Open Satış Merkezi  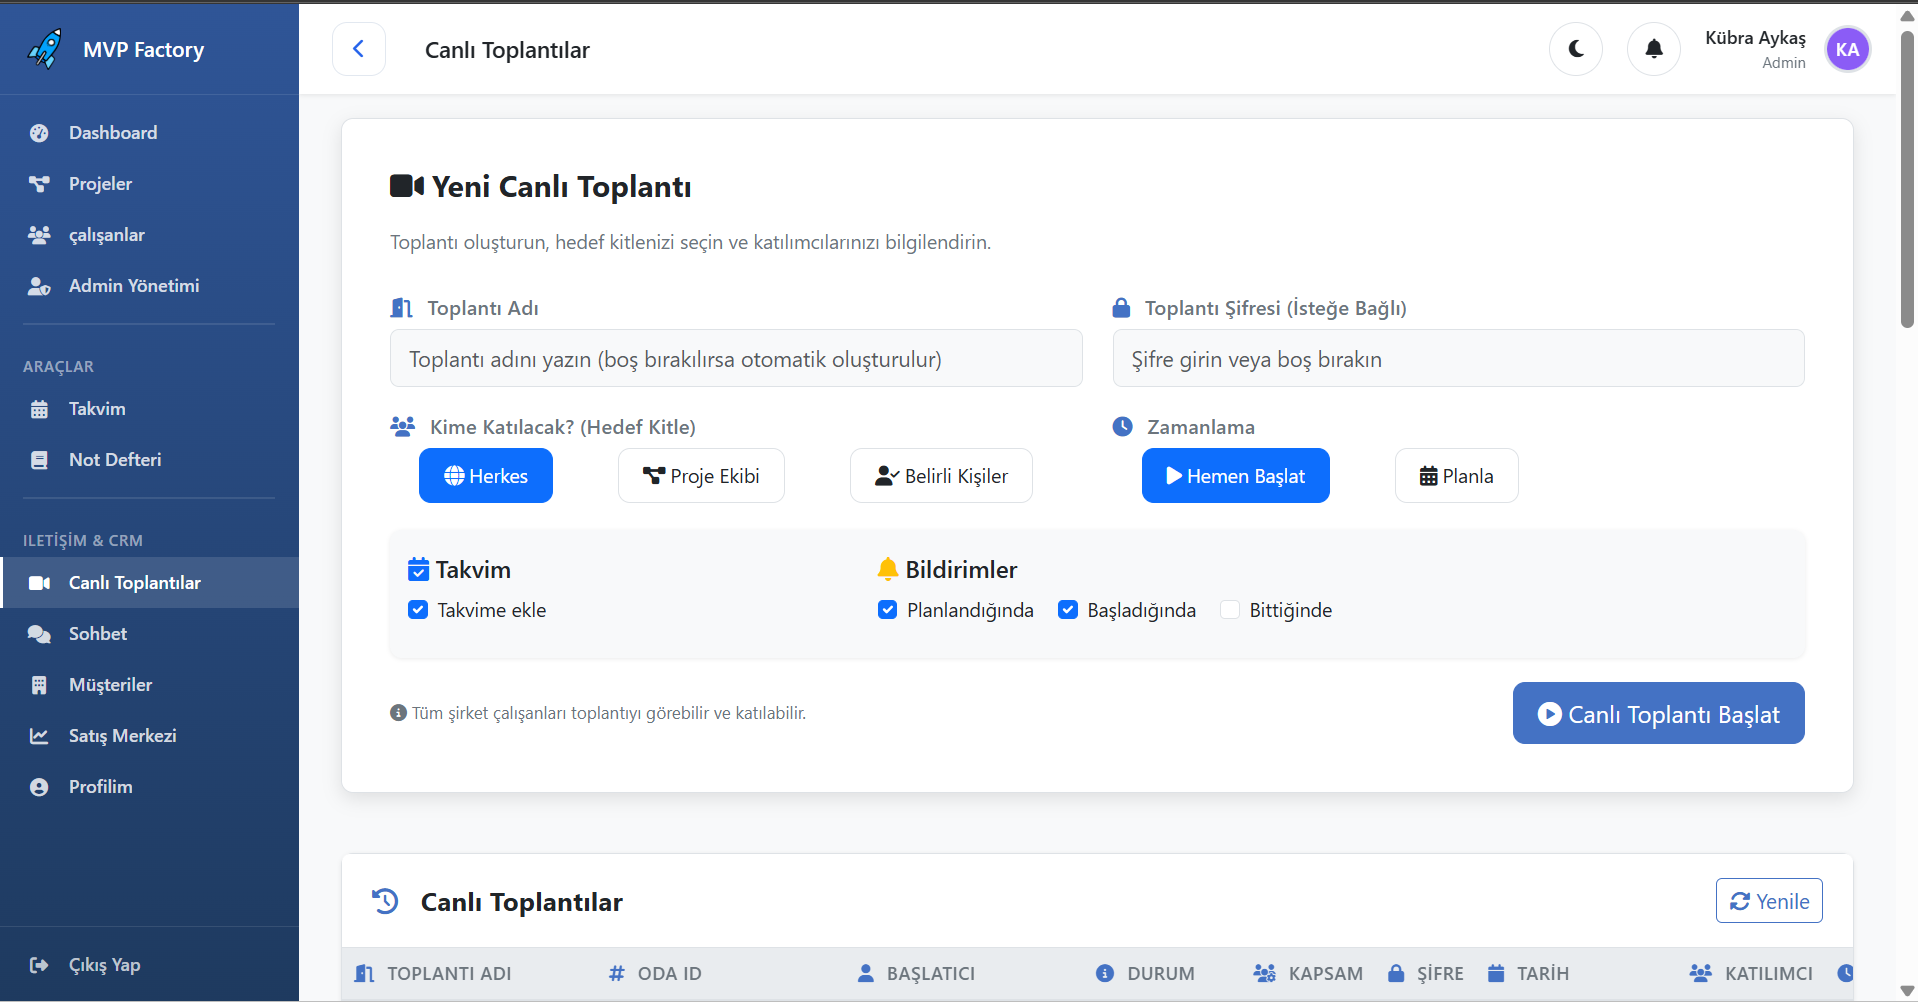click(x=121, y=735)
